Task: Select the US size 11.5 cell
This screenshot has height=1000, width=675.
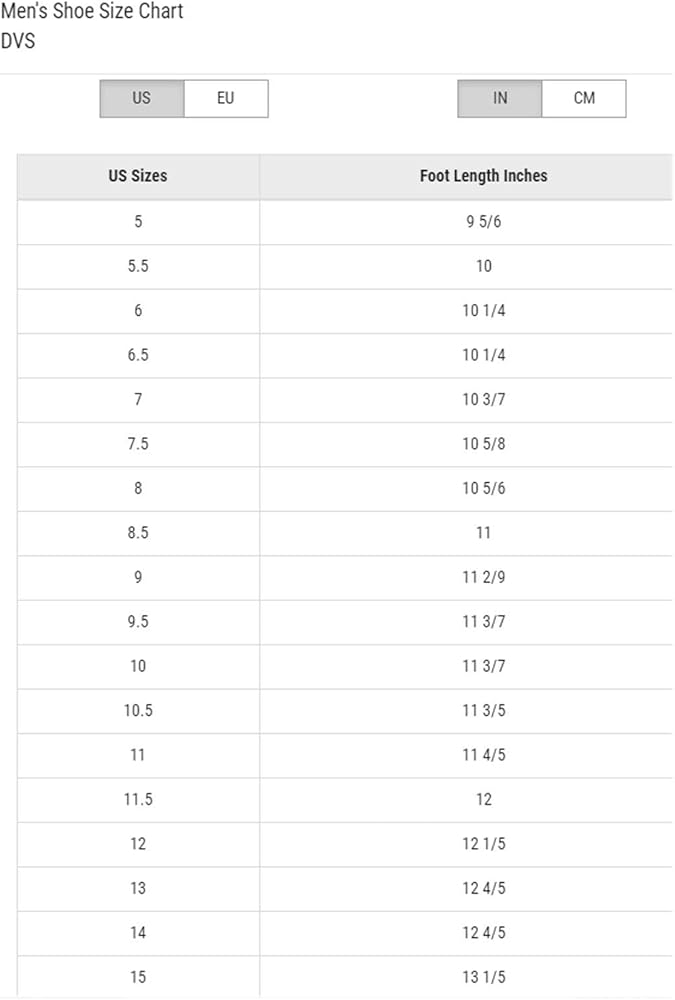Action: [138, 799]
